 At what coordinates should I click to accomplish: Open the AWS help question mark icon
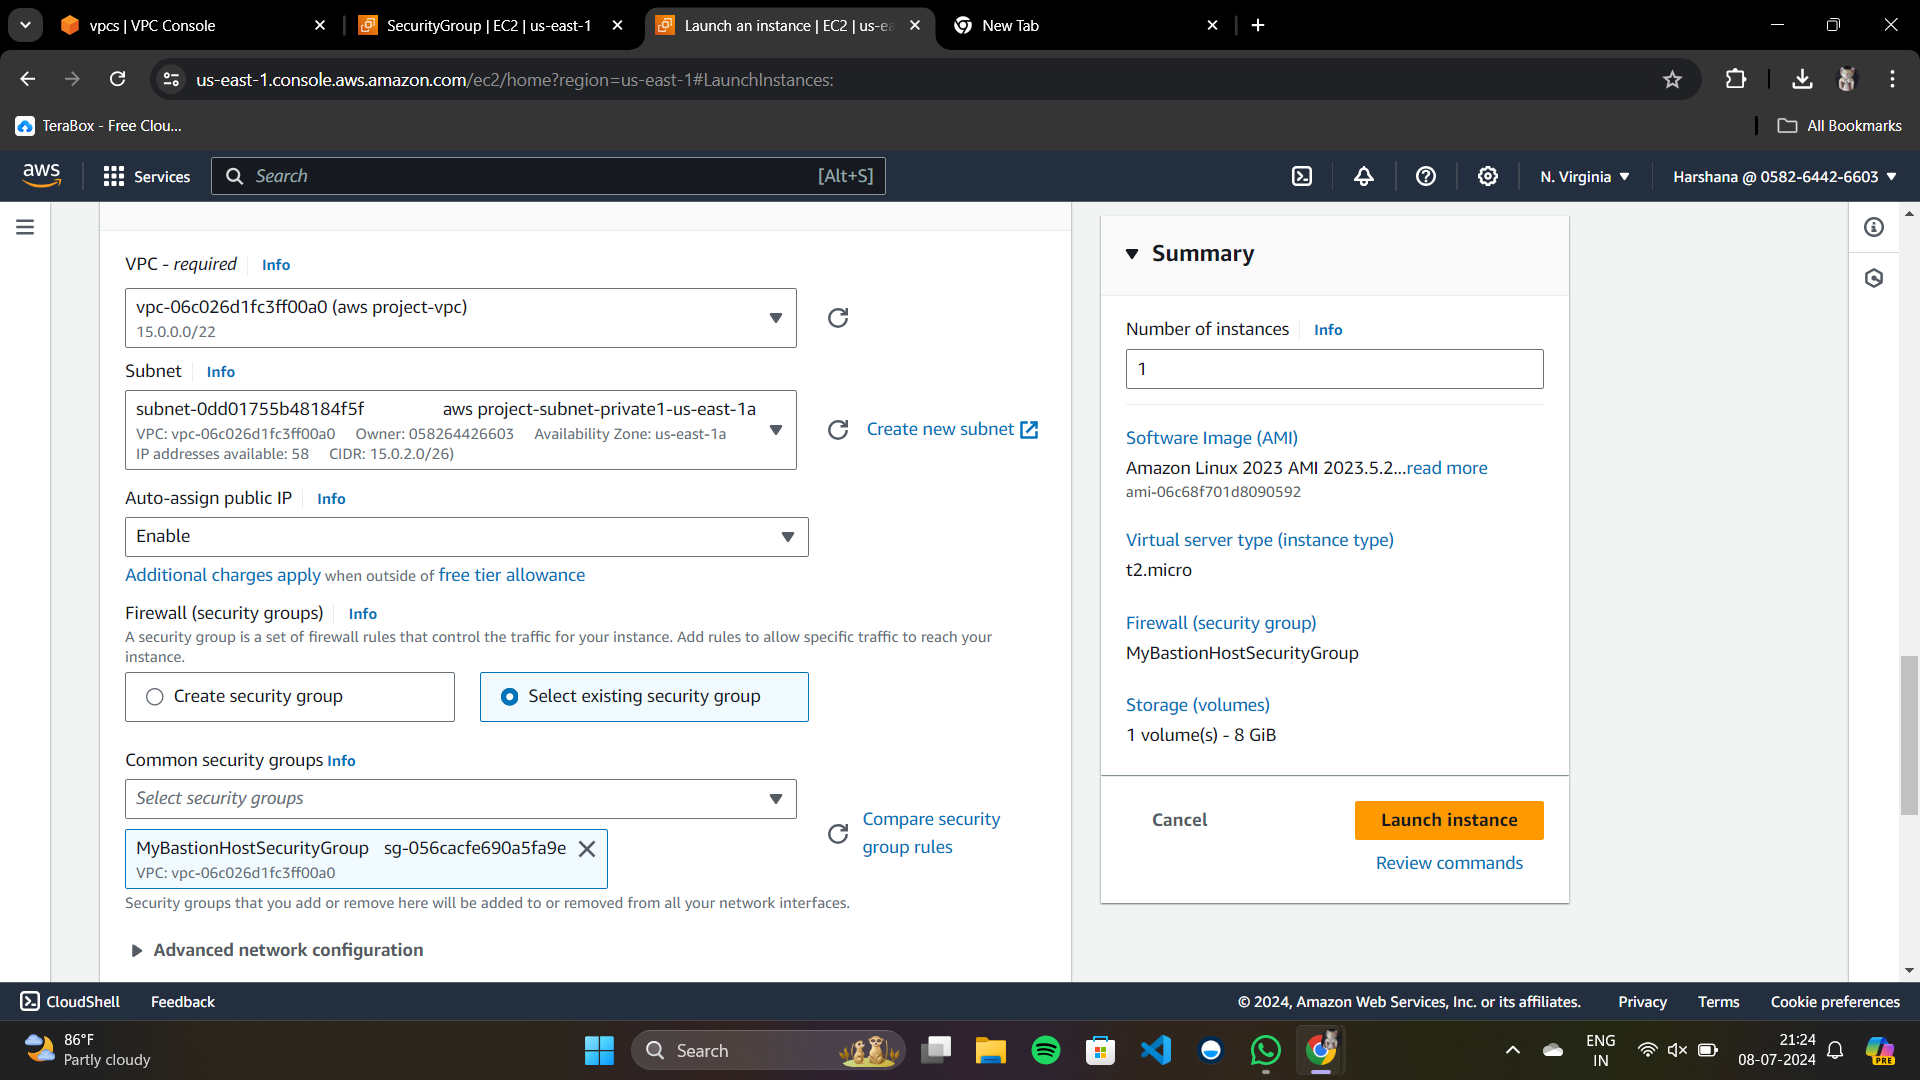click(1426, 176)
